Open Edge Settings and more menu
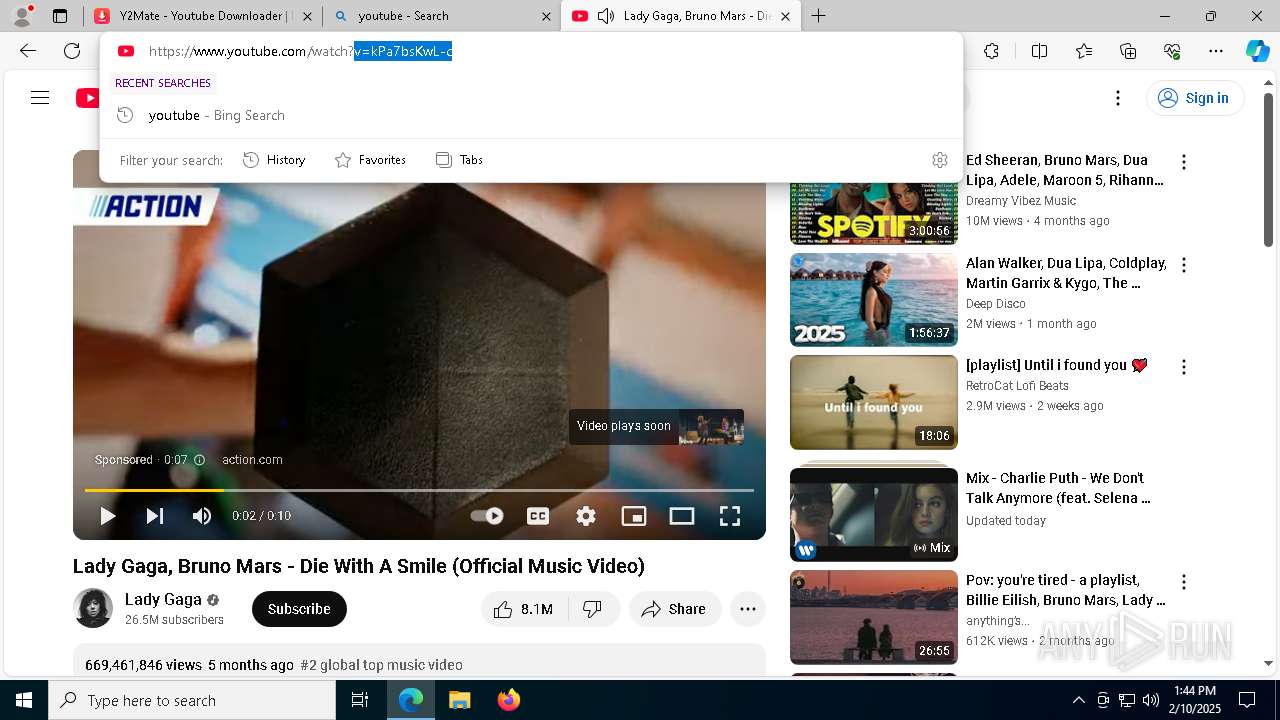The image size is (1280, 720). coord(1216,51)
